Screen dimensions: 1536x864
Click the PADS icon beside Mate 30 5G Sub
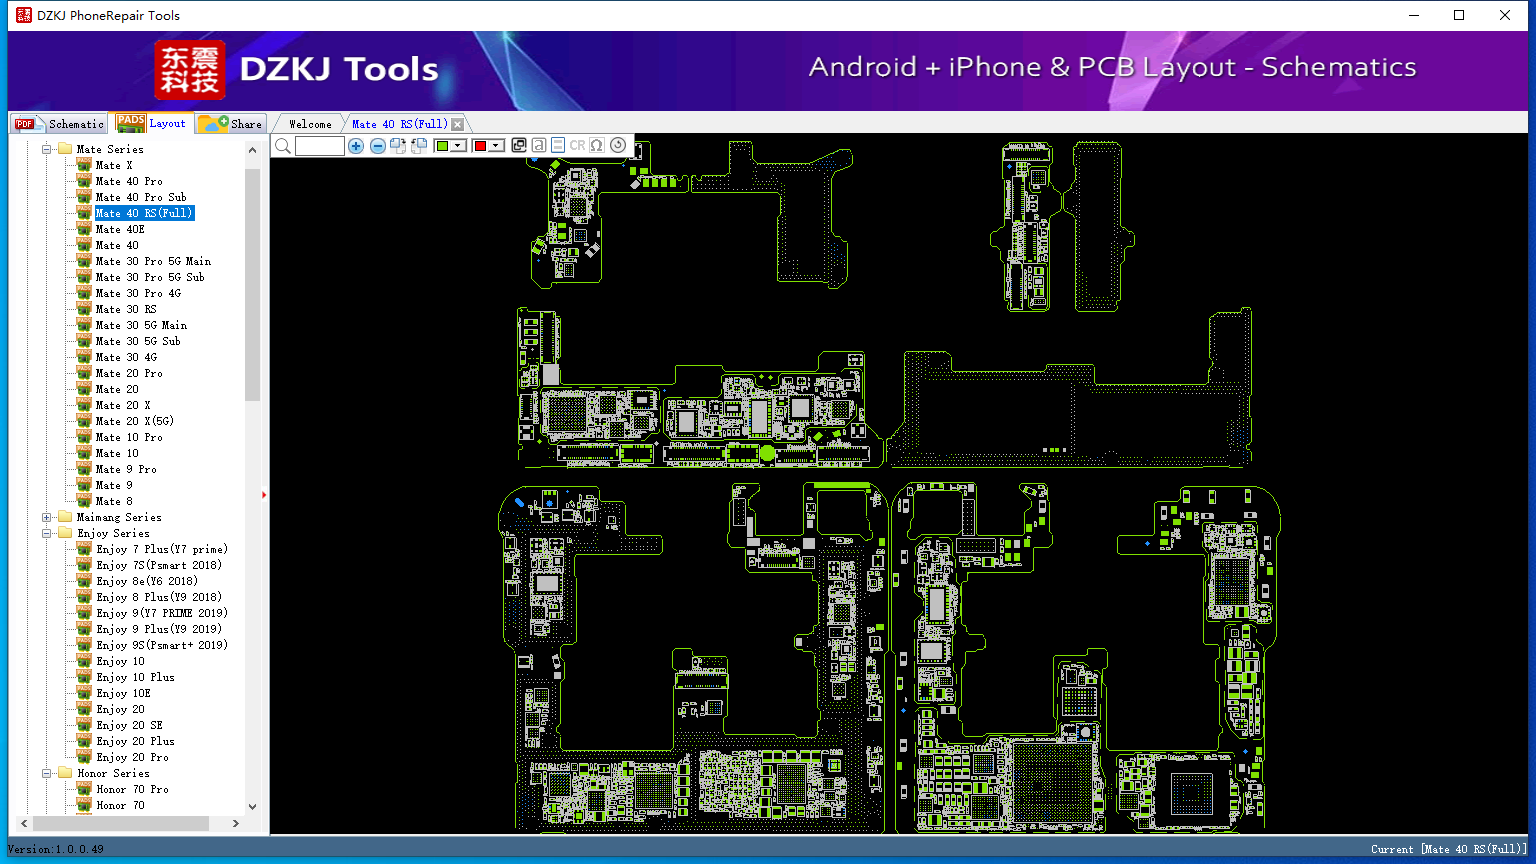tap(84, 341)
